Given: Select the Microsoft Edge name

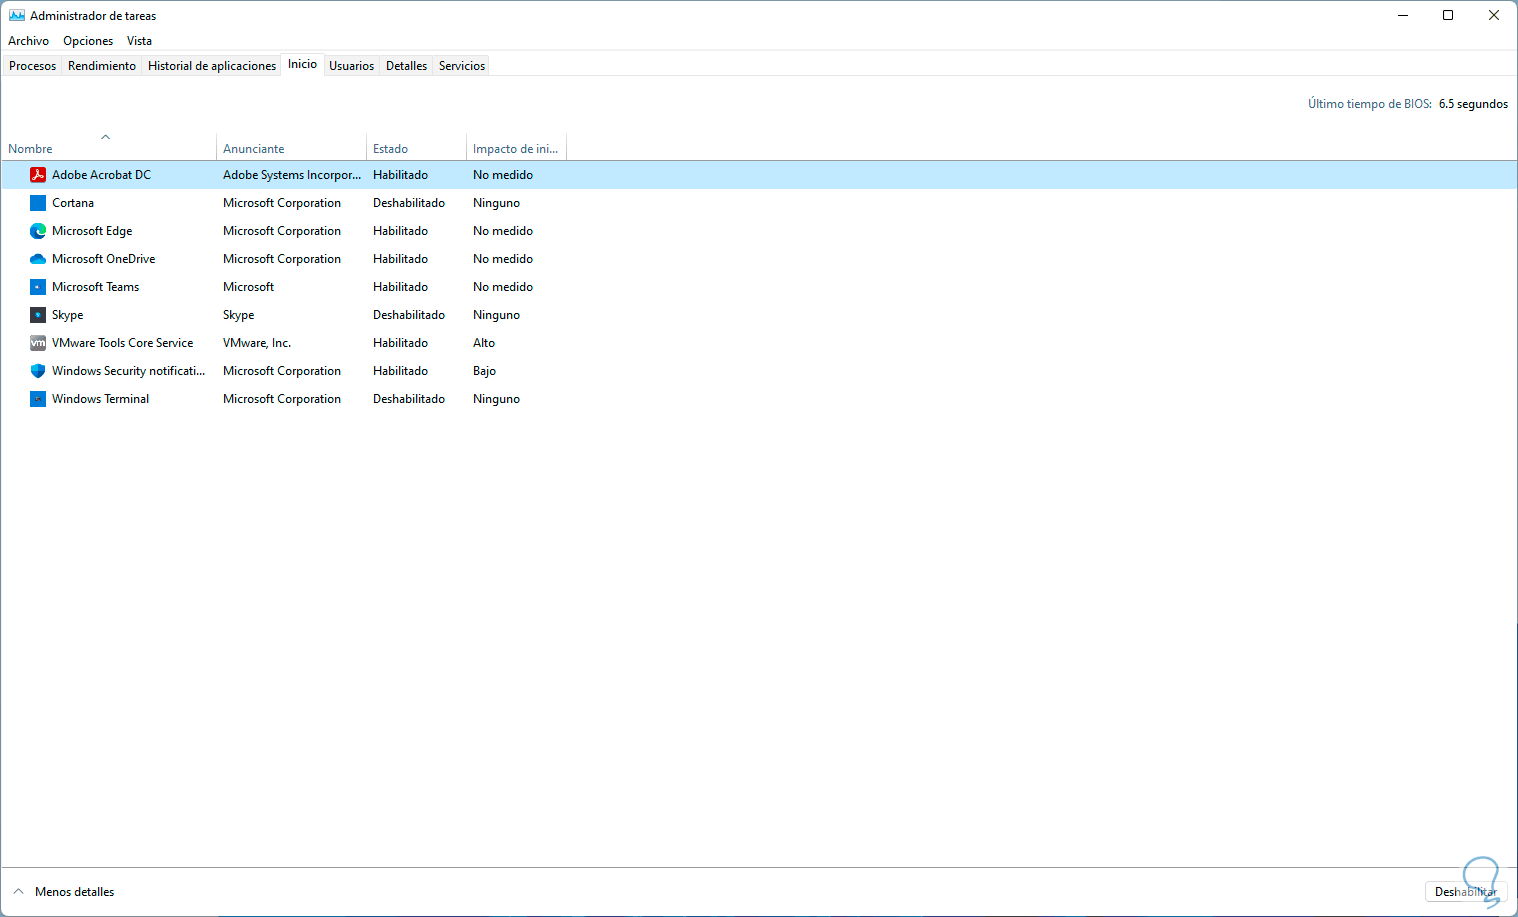Looking at the screenshot, I should pyautogui.click(x=92, y=231).
